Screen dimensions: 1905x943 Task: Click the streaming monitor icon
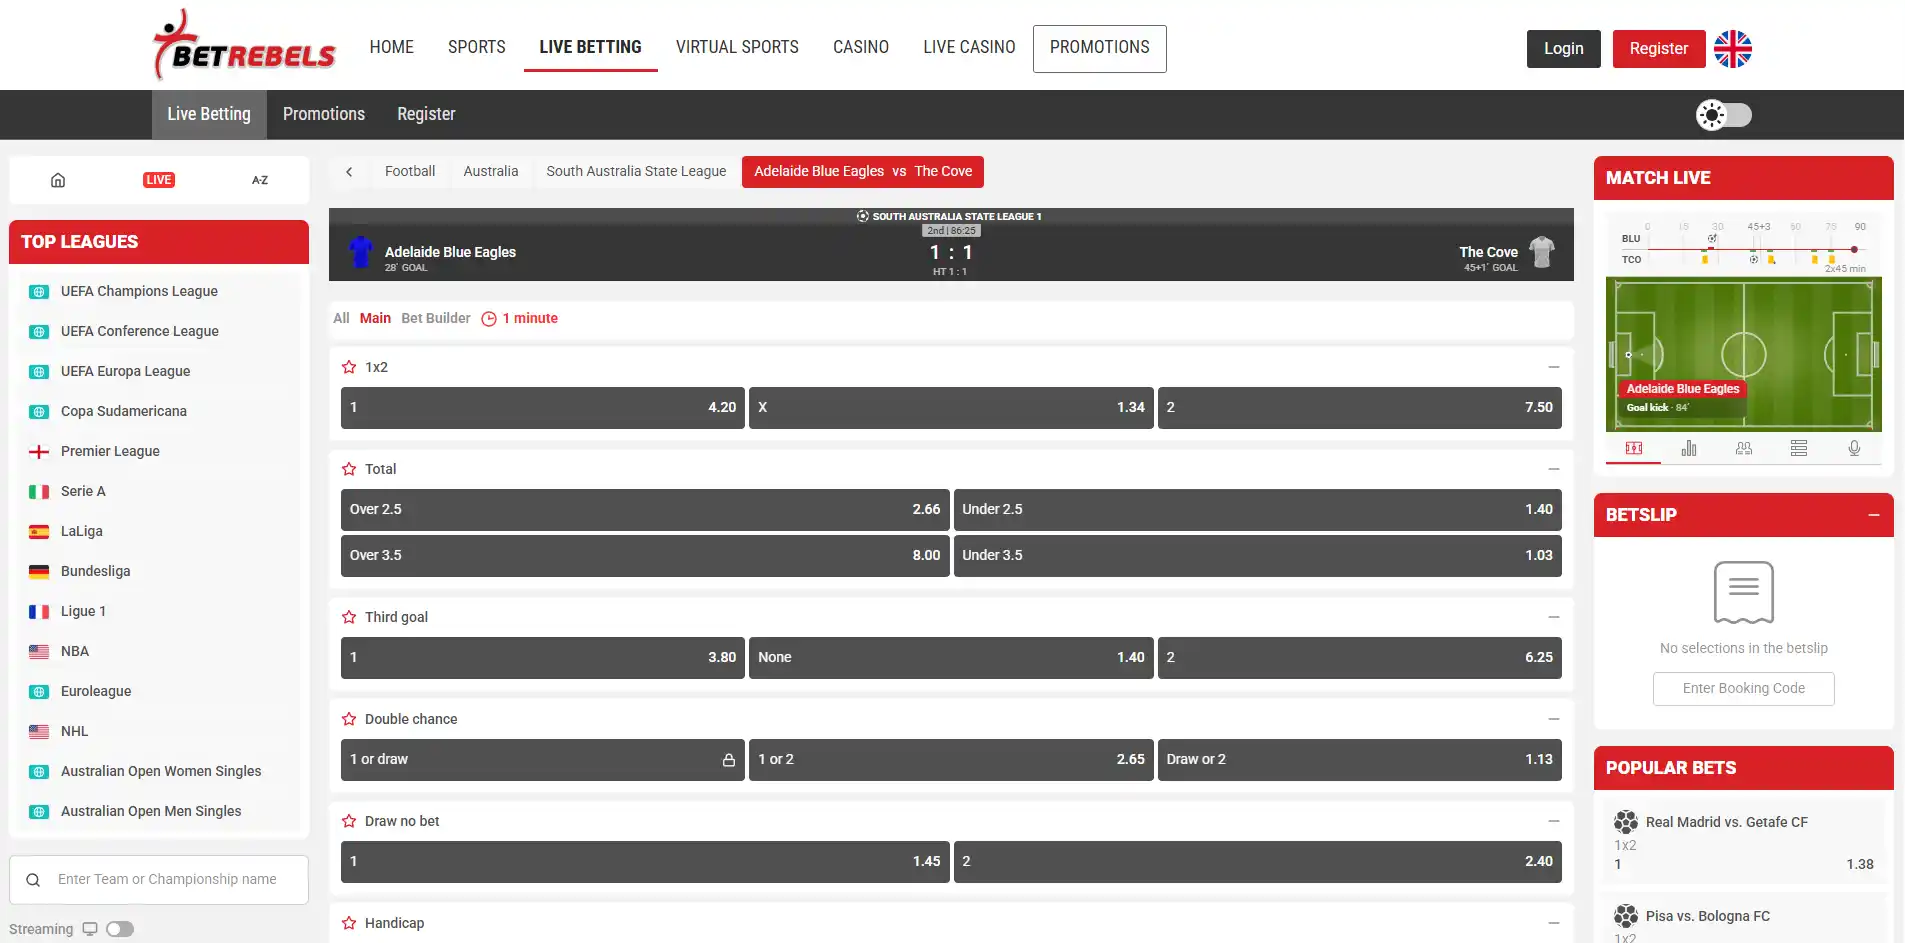[90, 929]
